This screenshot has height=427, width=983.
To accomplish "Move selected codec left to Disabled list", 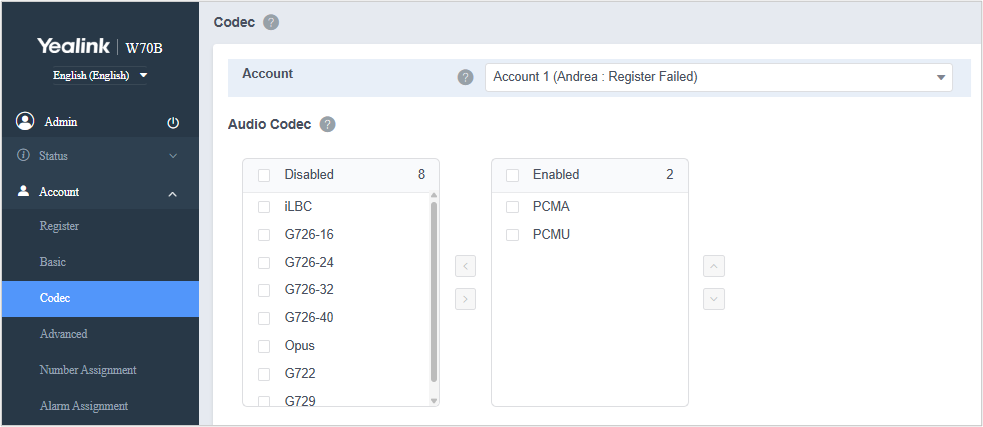I will [465, 267].
